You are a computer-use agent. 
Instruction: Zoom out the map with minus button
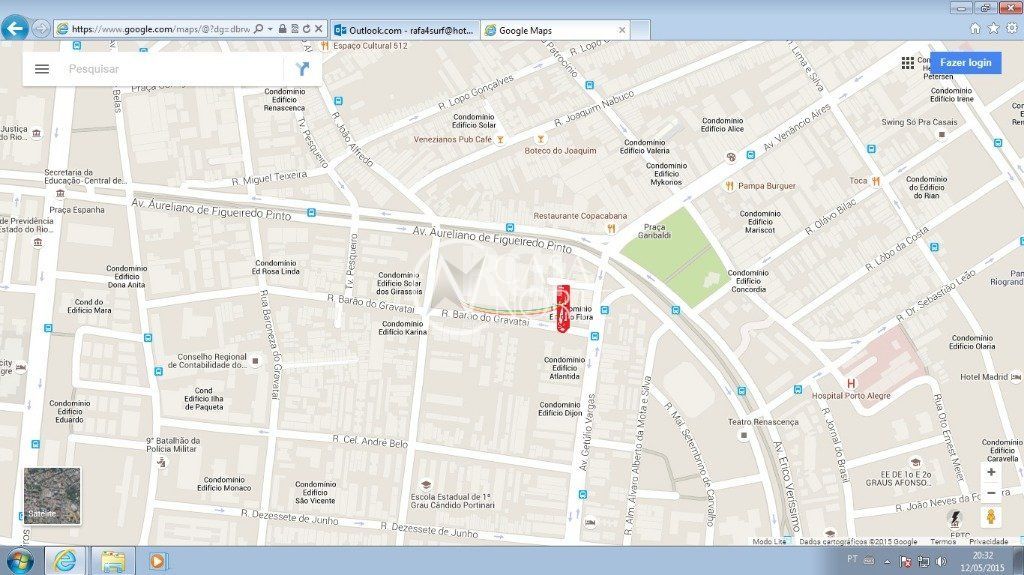(991, 493)
